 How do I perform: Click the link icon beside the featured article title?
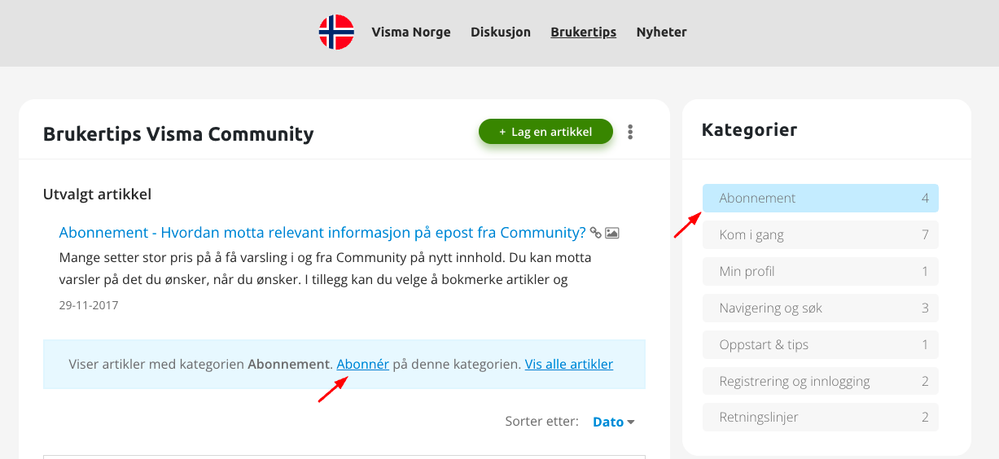(x=596, y=233)
